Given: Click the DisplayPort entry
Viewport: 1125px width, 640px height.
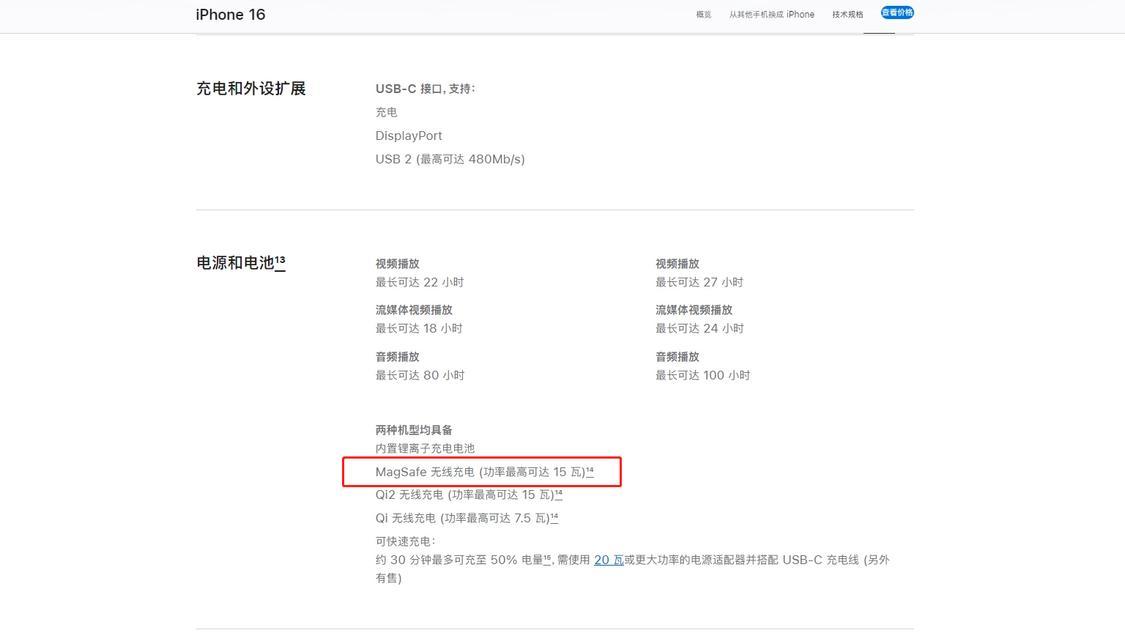Looking at the screenshot, I should coord(408,136).
